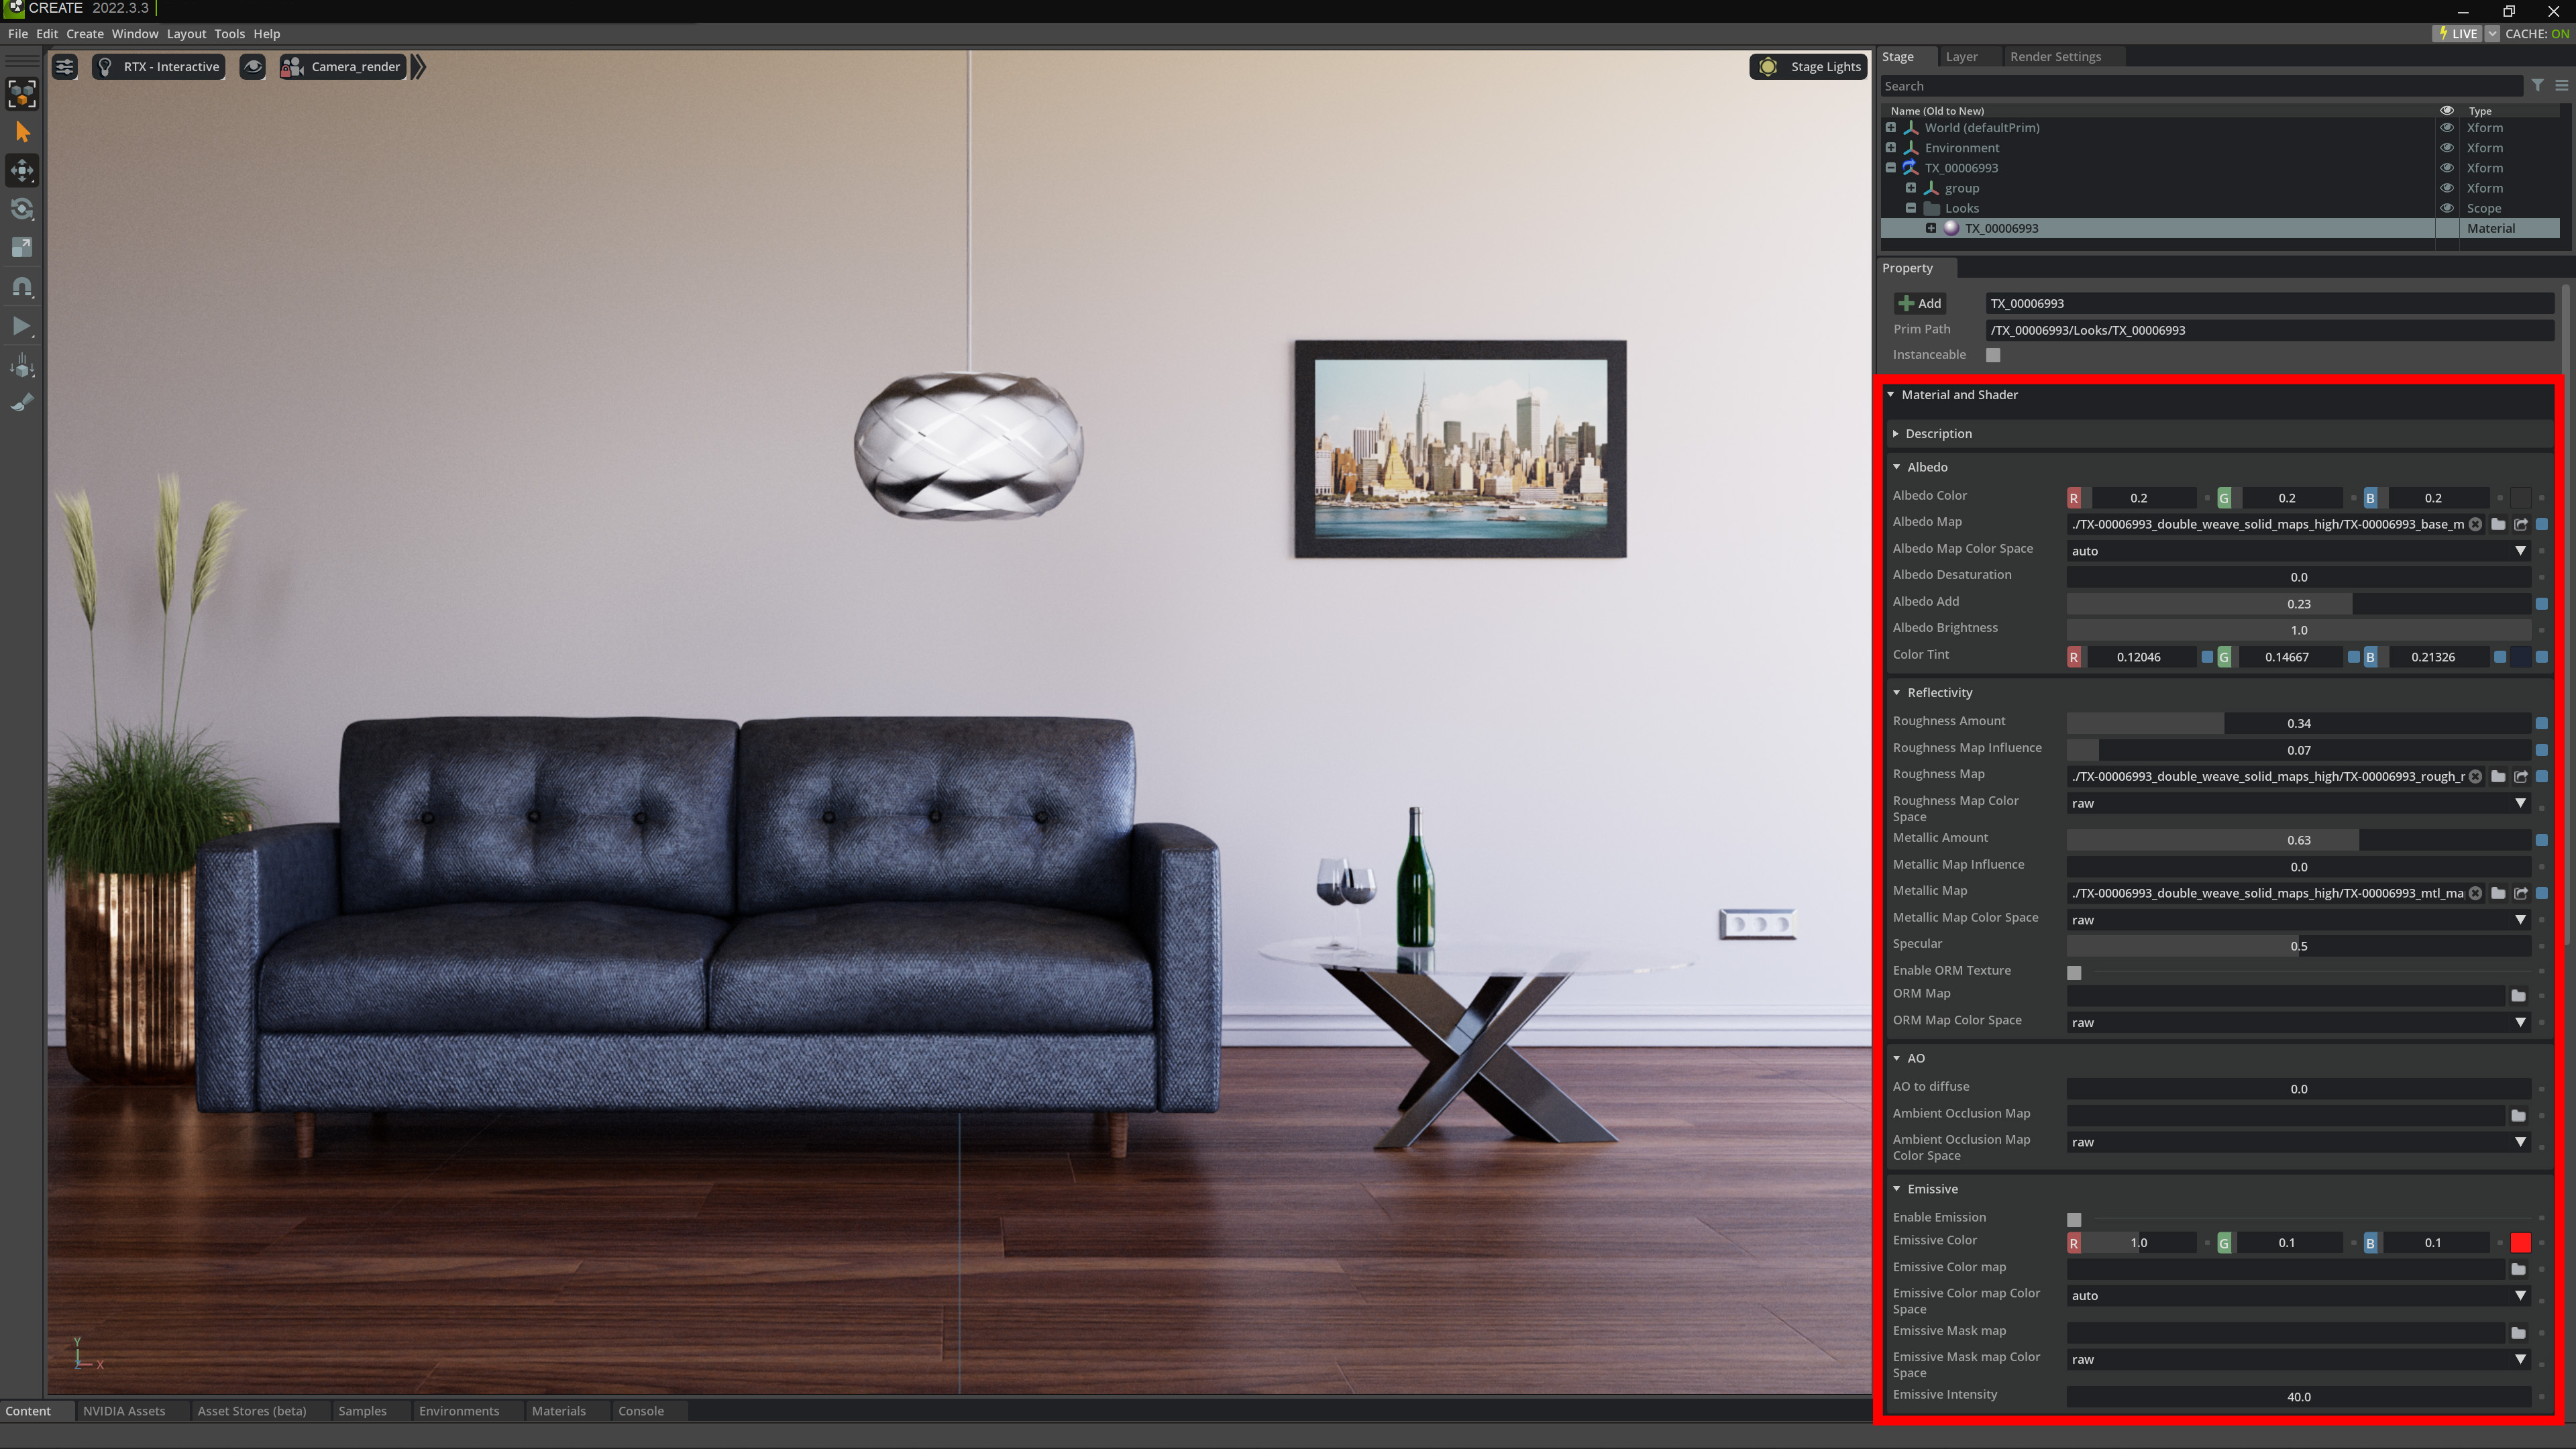The image size is (2576, 1449).
Task: Check the Enable Emission checkbox
Action: click(x=2074, y=1219)
